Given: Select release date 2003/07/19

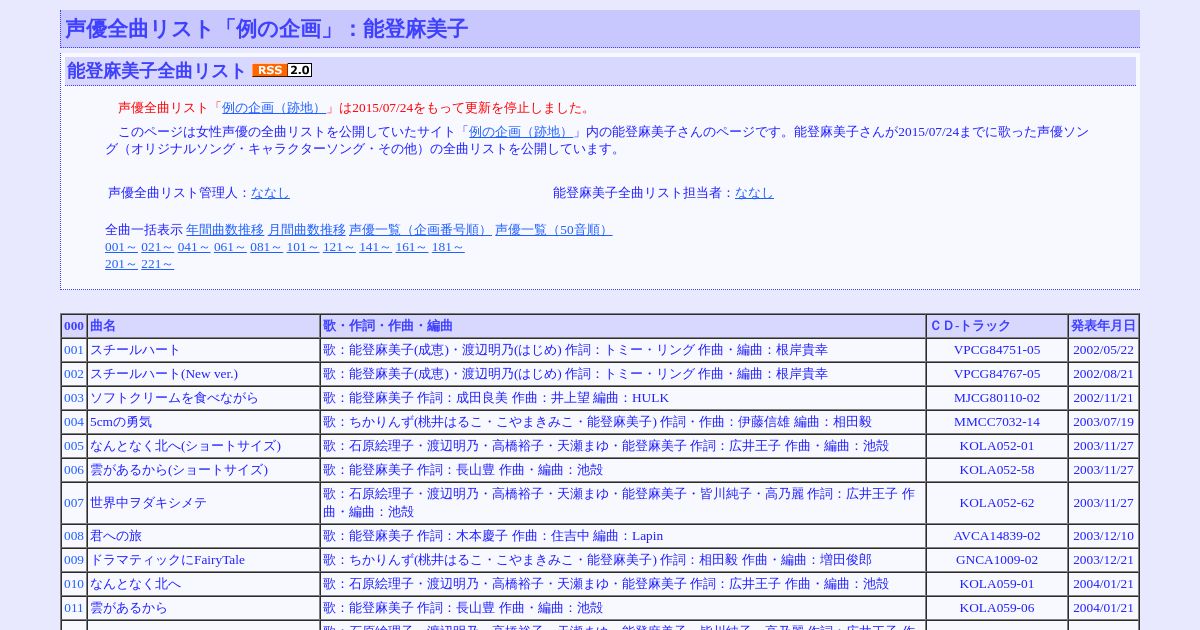Looking at the screenshot, I should [1104, 422].
